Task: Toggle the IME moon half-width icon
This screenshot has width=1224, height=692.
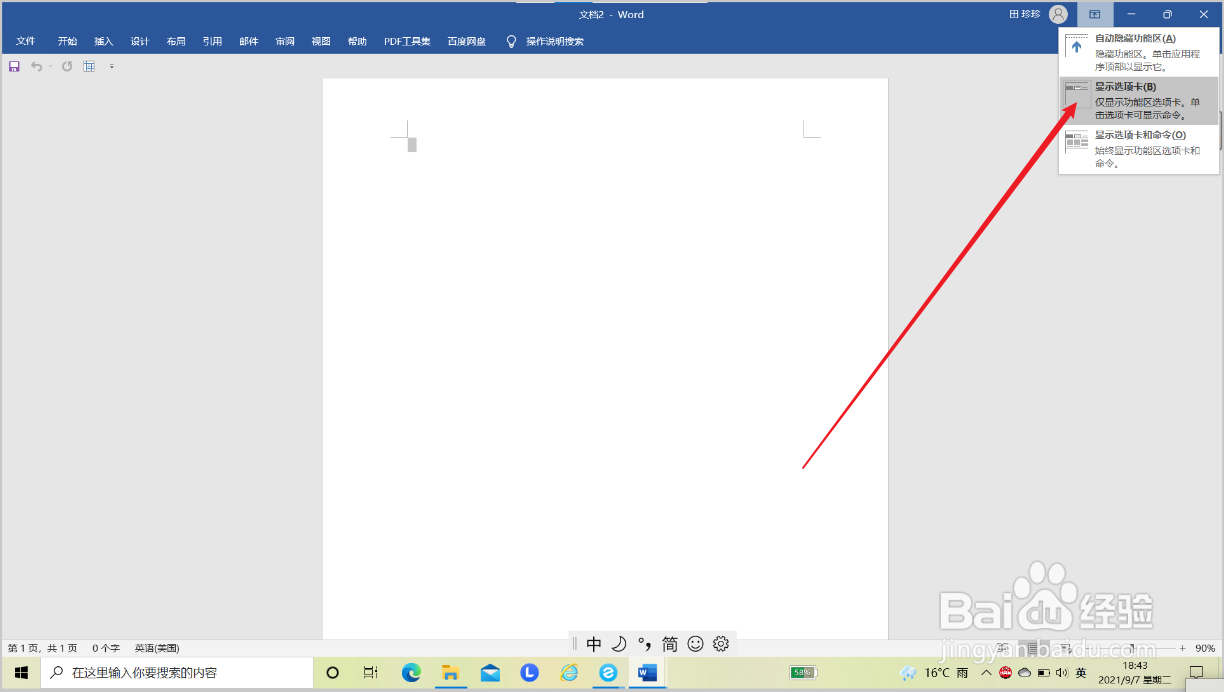Action: pos(619,644)
